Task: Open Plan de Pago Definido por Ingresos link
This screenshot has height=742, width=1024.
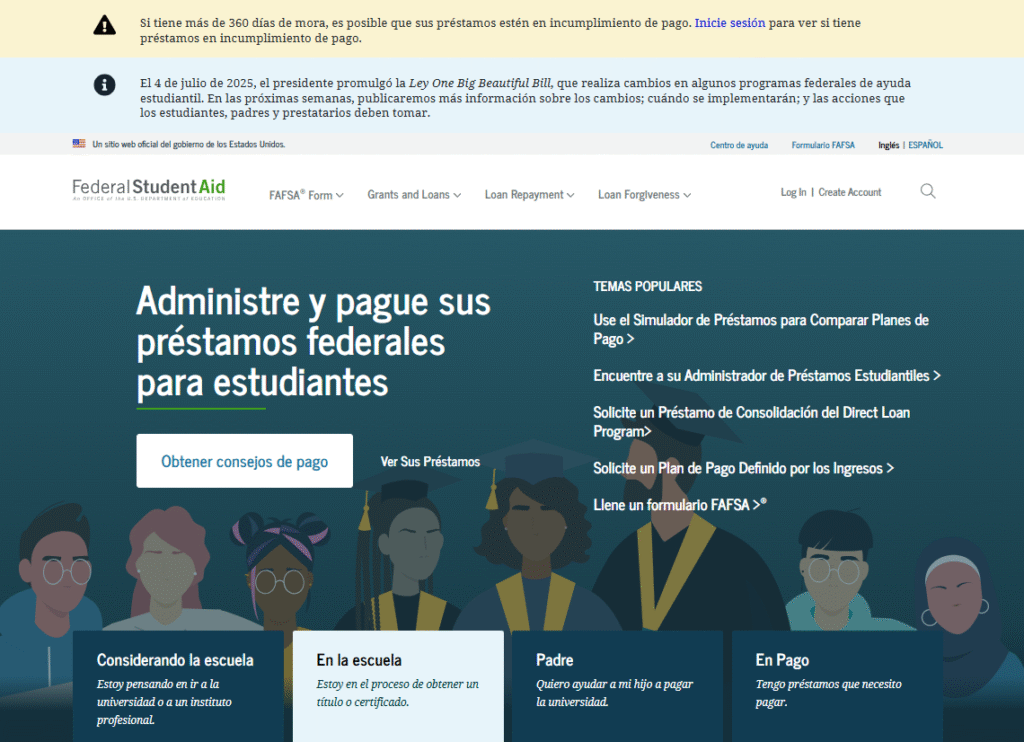Action: click(743, 468)
